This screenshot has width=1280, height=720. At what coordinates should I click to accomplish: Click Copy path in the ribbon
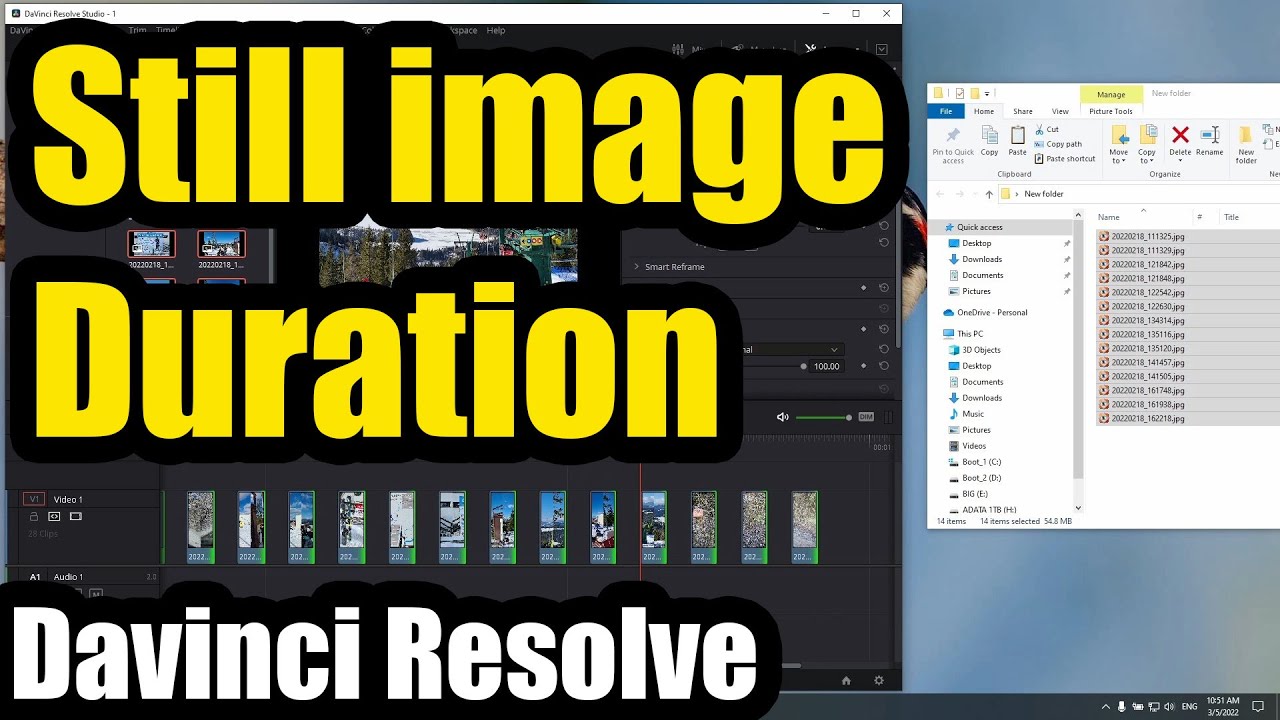pyautogui.click(x=1058, y=144)
